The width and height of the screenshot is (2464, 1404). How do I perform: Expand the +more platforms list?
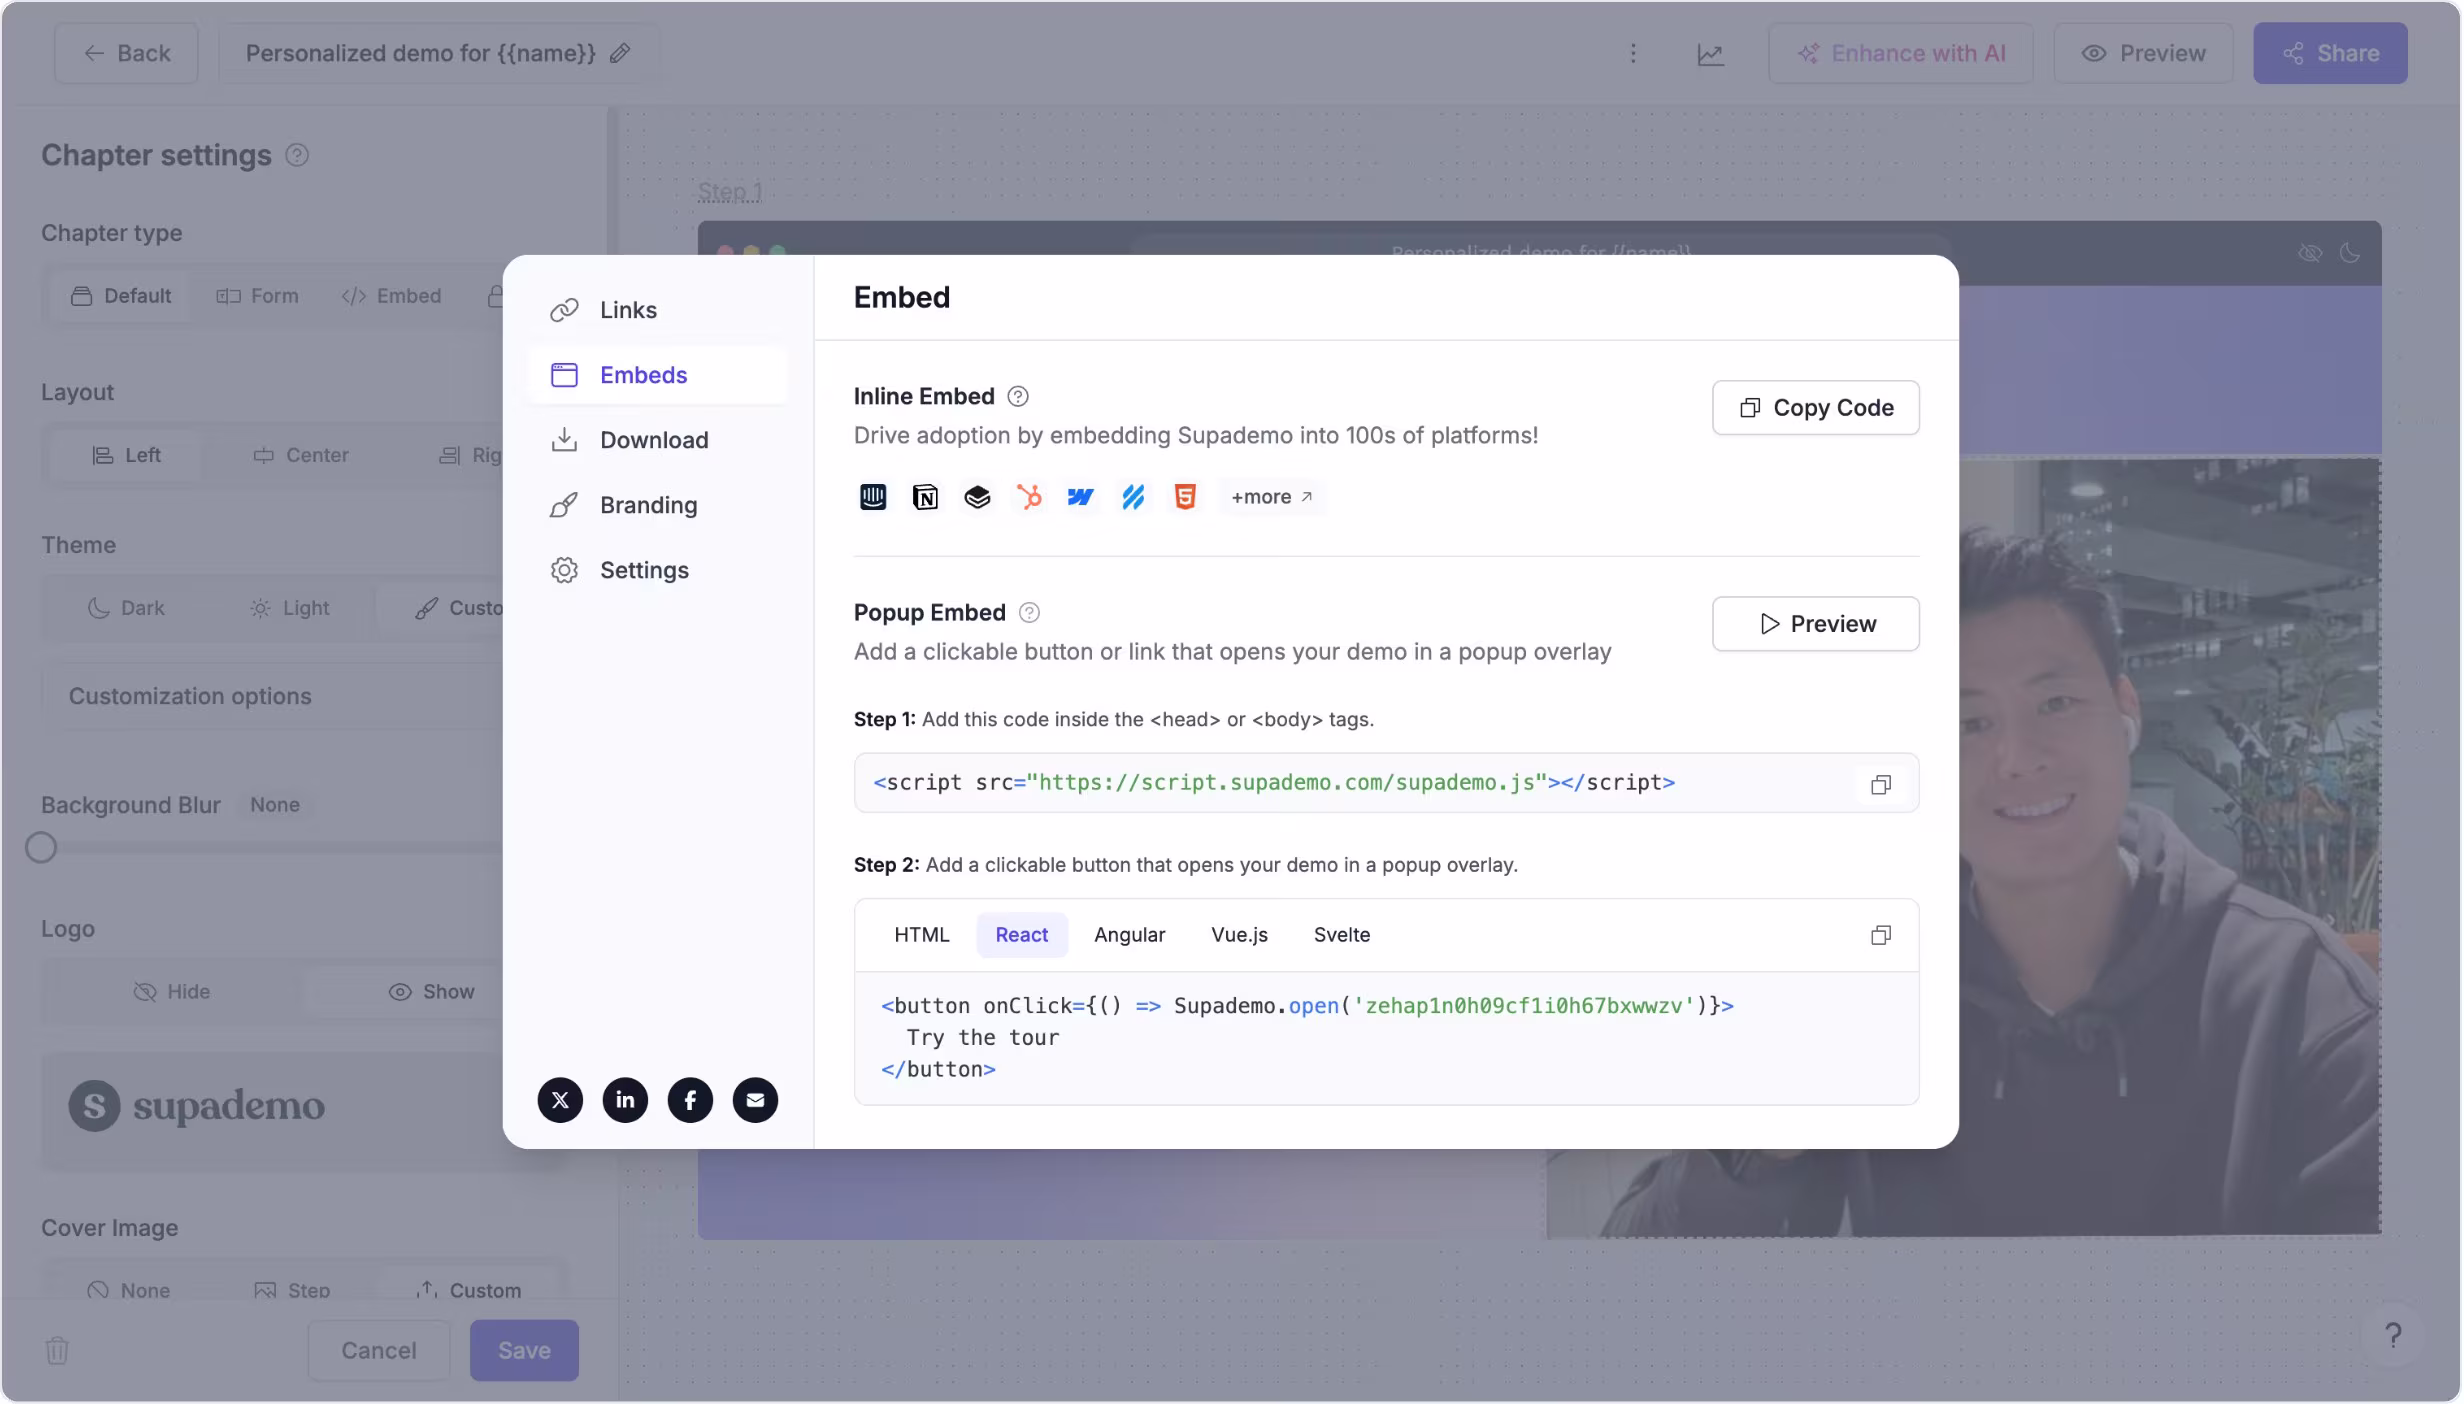pyautogui.click(x=1272, y=496)
